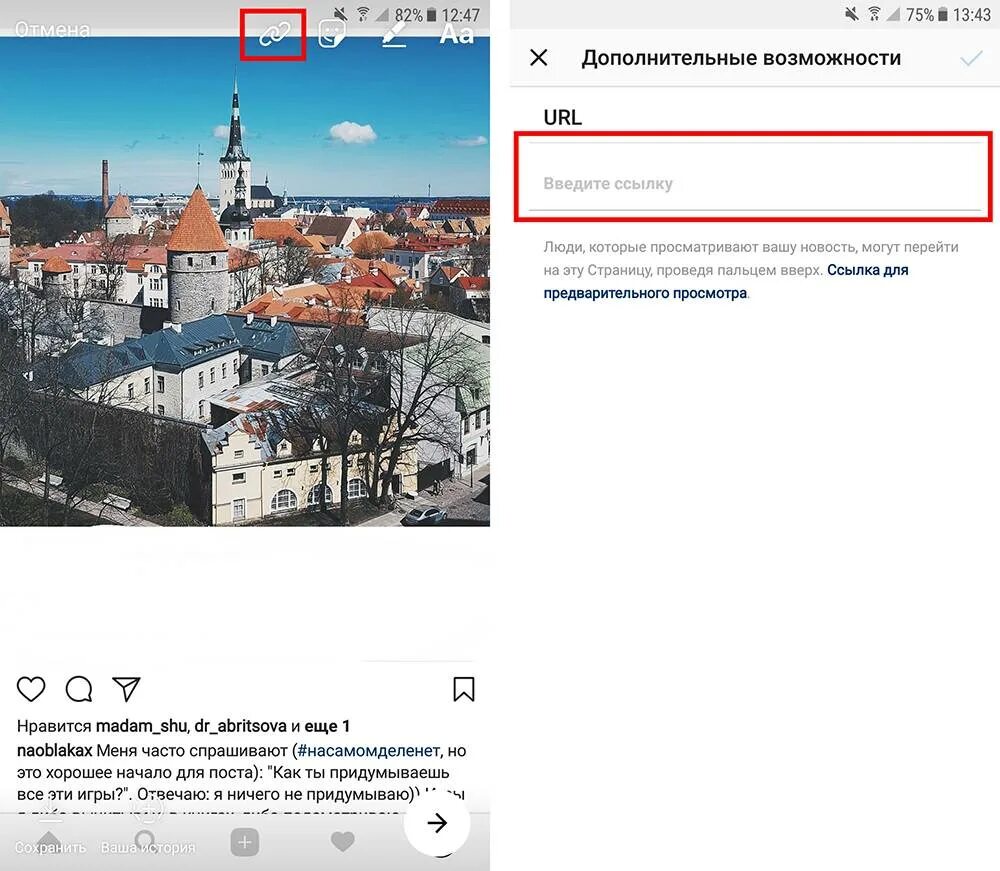The image size is (1000, 871).
Task: Open Ссылка для предварительного просмотра link
Action: [x=726, y=281]
